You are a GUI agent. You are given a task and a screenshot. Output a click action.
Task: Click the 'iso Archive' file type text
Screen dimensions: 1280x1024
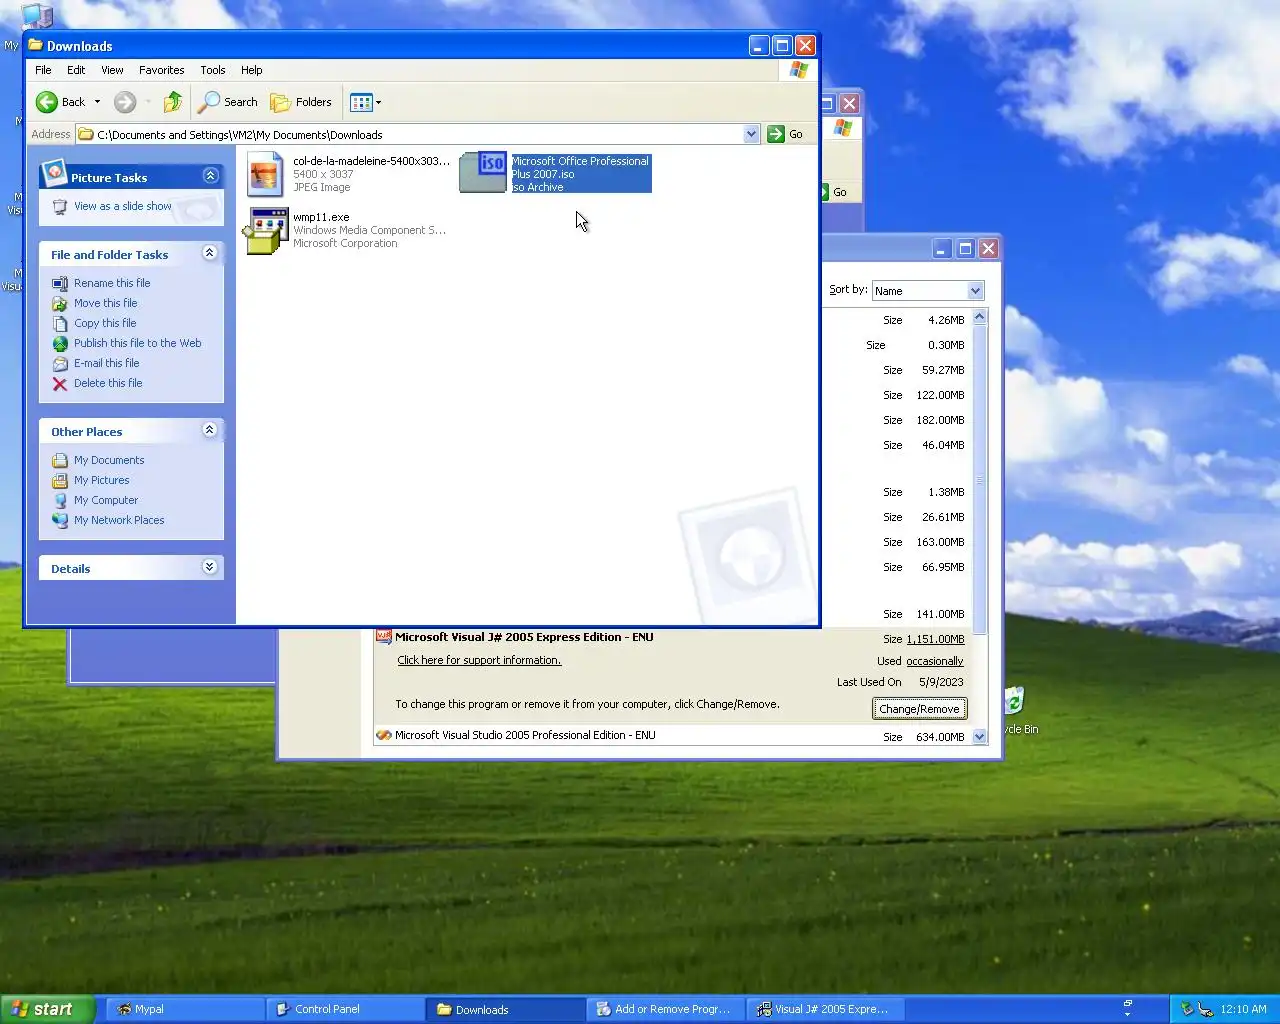click(538, 187)
